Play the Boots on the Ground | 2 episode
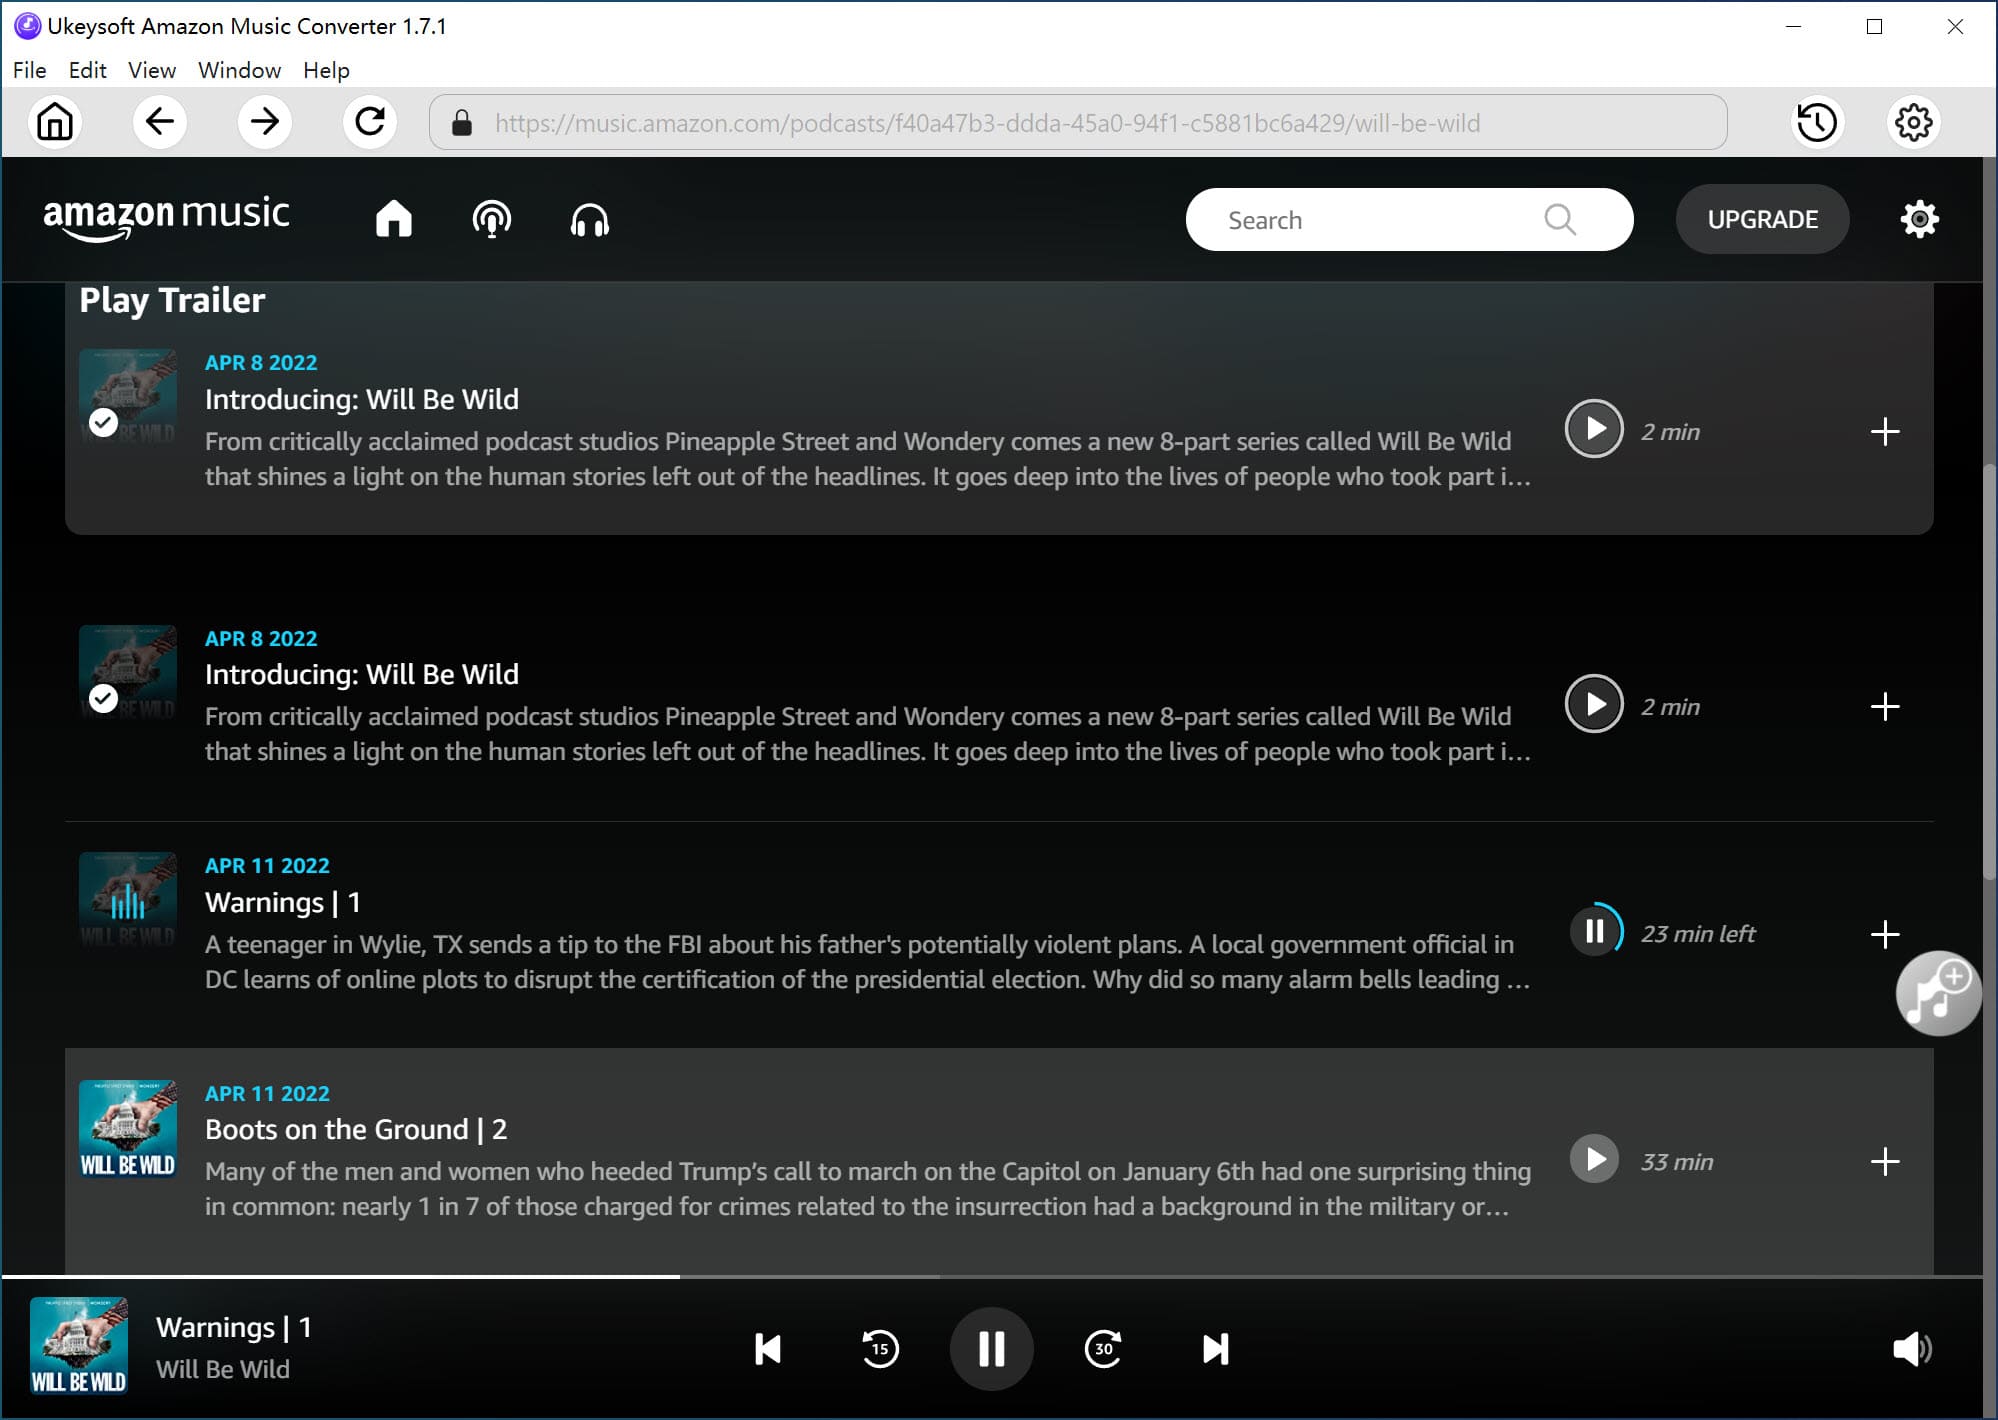1998x1420 pixels. 1593,1159
